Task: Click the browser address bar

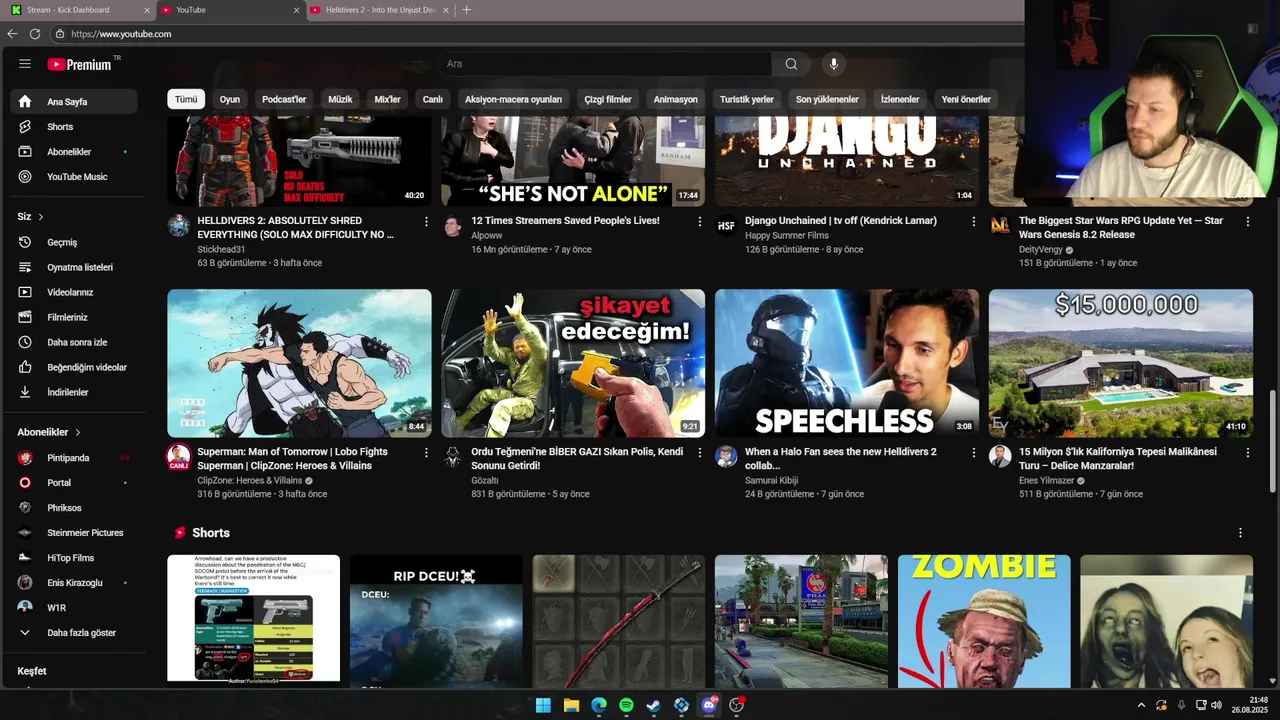Action: click(540, 34)
